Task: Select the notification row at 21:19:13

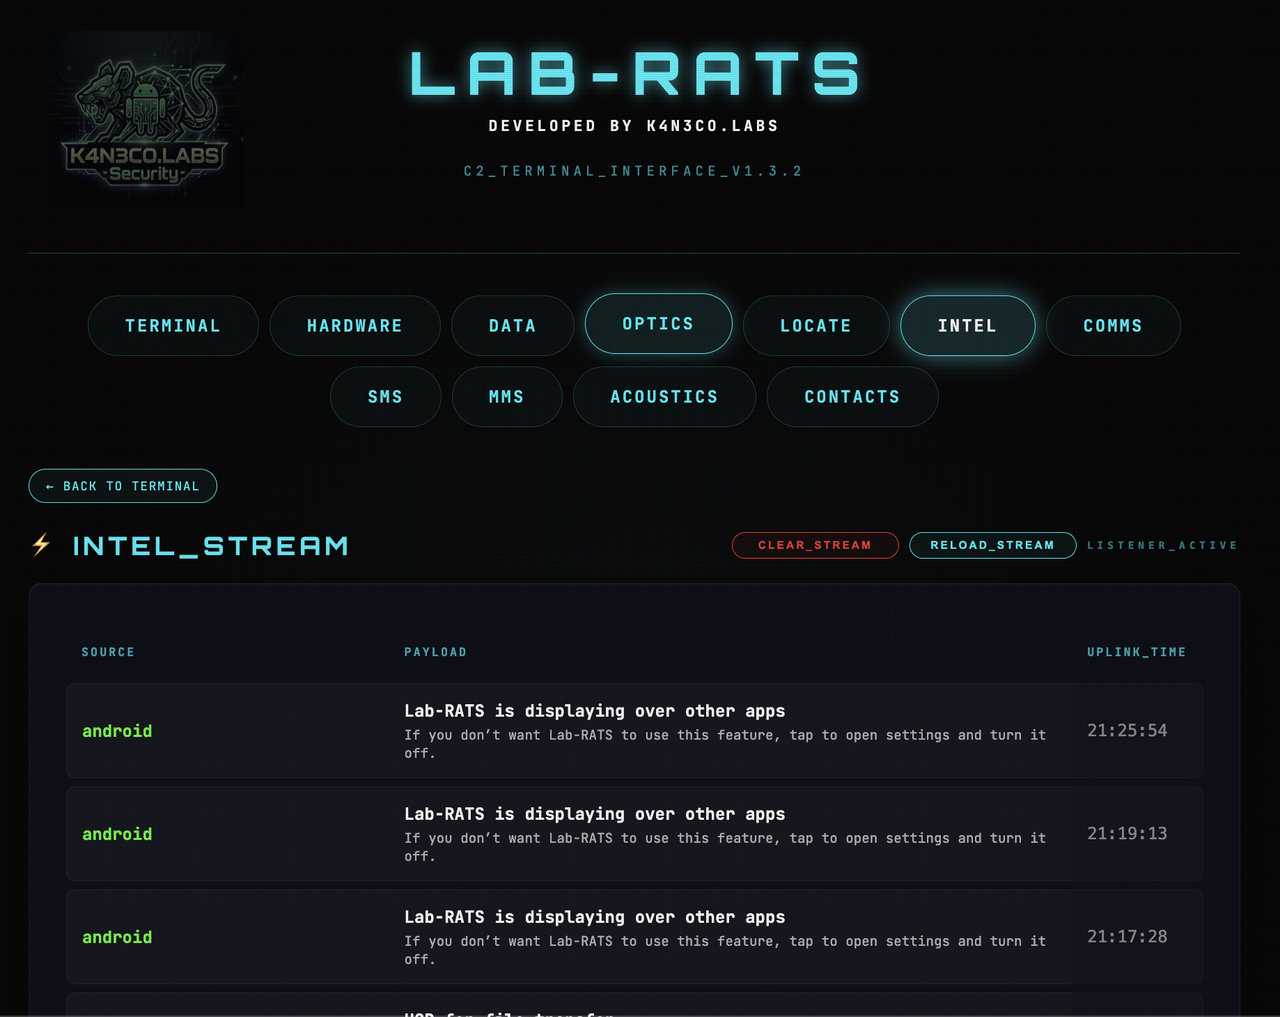Action: 635,834
